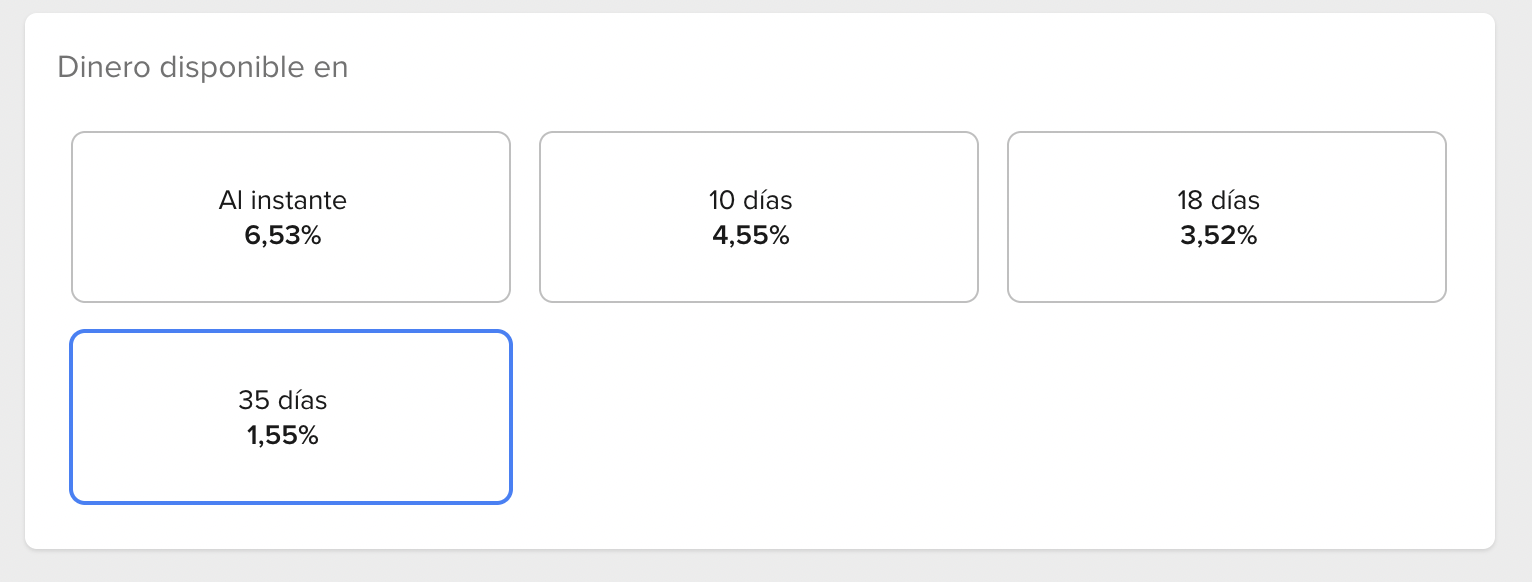Select the "Al instante" availability option
1532x582 pixels.
(290, 217)
